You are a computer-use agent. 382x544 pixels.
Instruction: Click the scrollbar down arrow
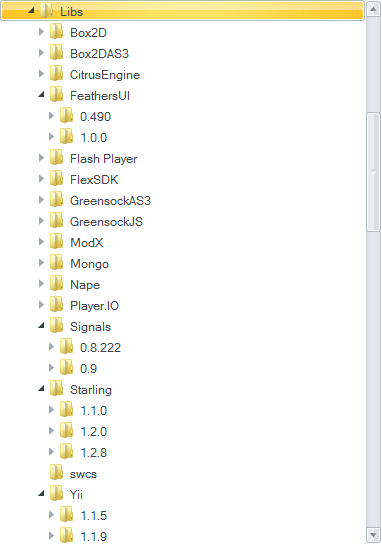(x=373, y=535)
